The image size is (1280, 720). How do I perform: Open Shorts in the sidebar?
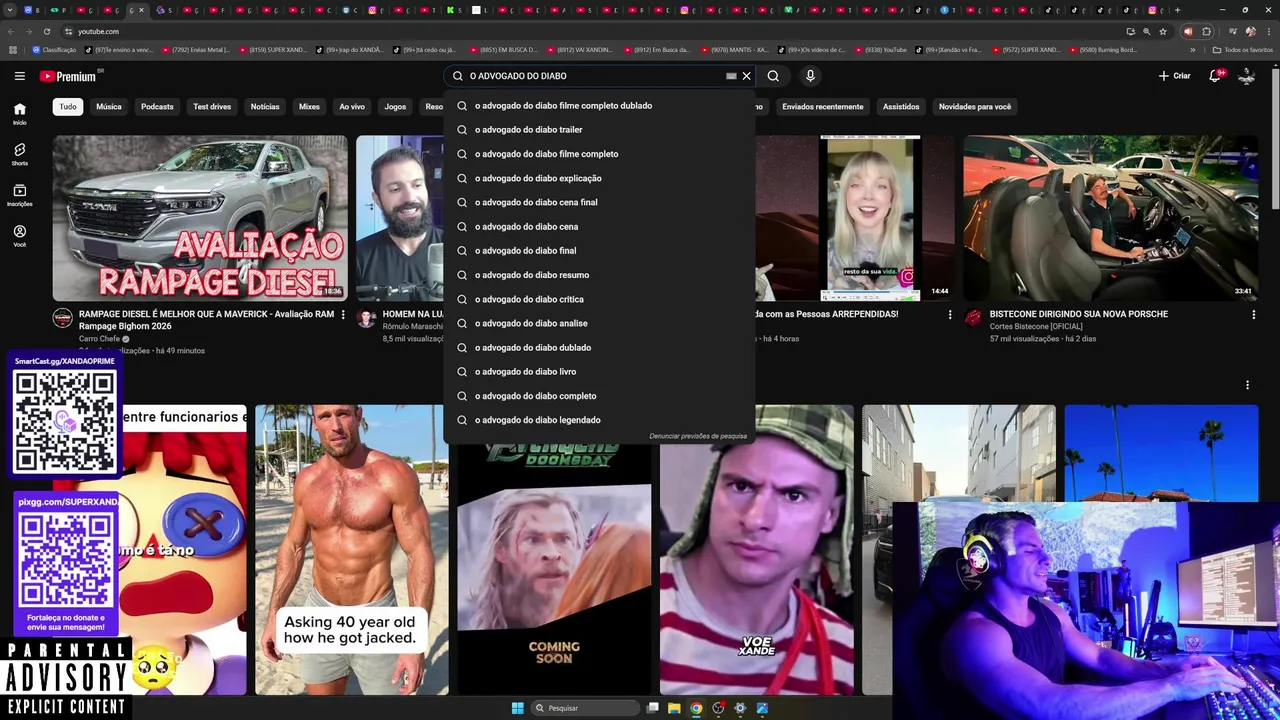[x=19, y=154]
